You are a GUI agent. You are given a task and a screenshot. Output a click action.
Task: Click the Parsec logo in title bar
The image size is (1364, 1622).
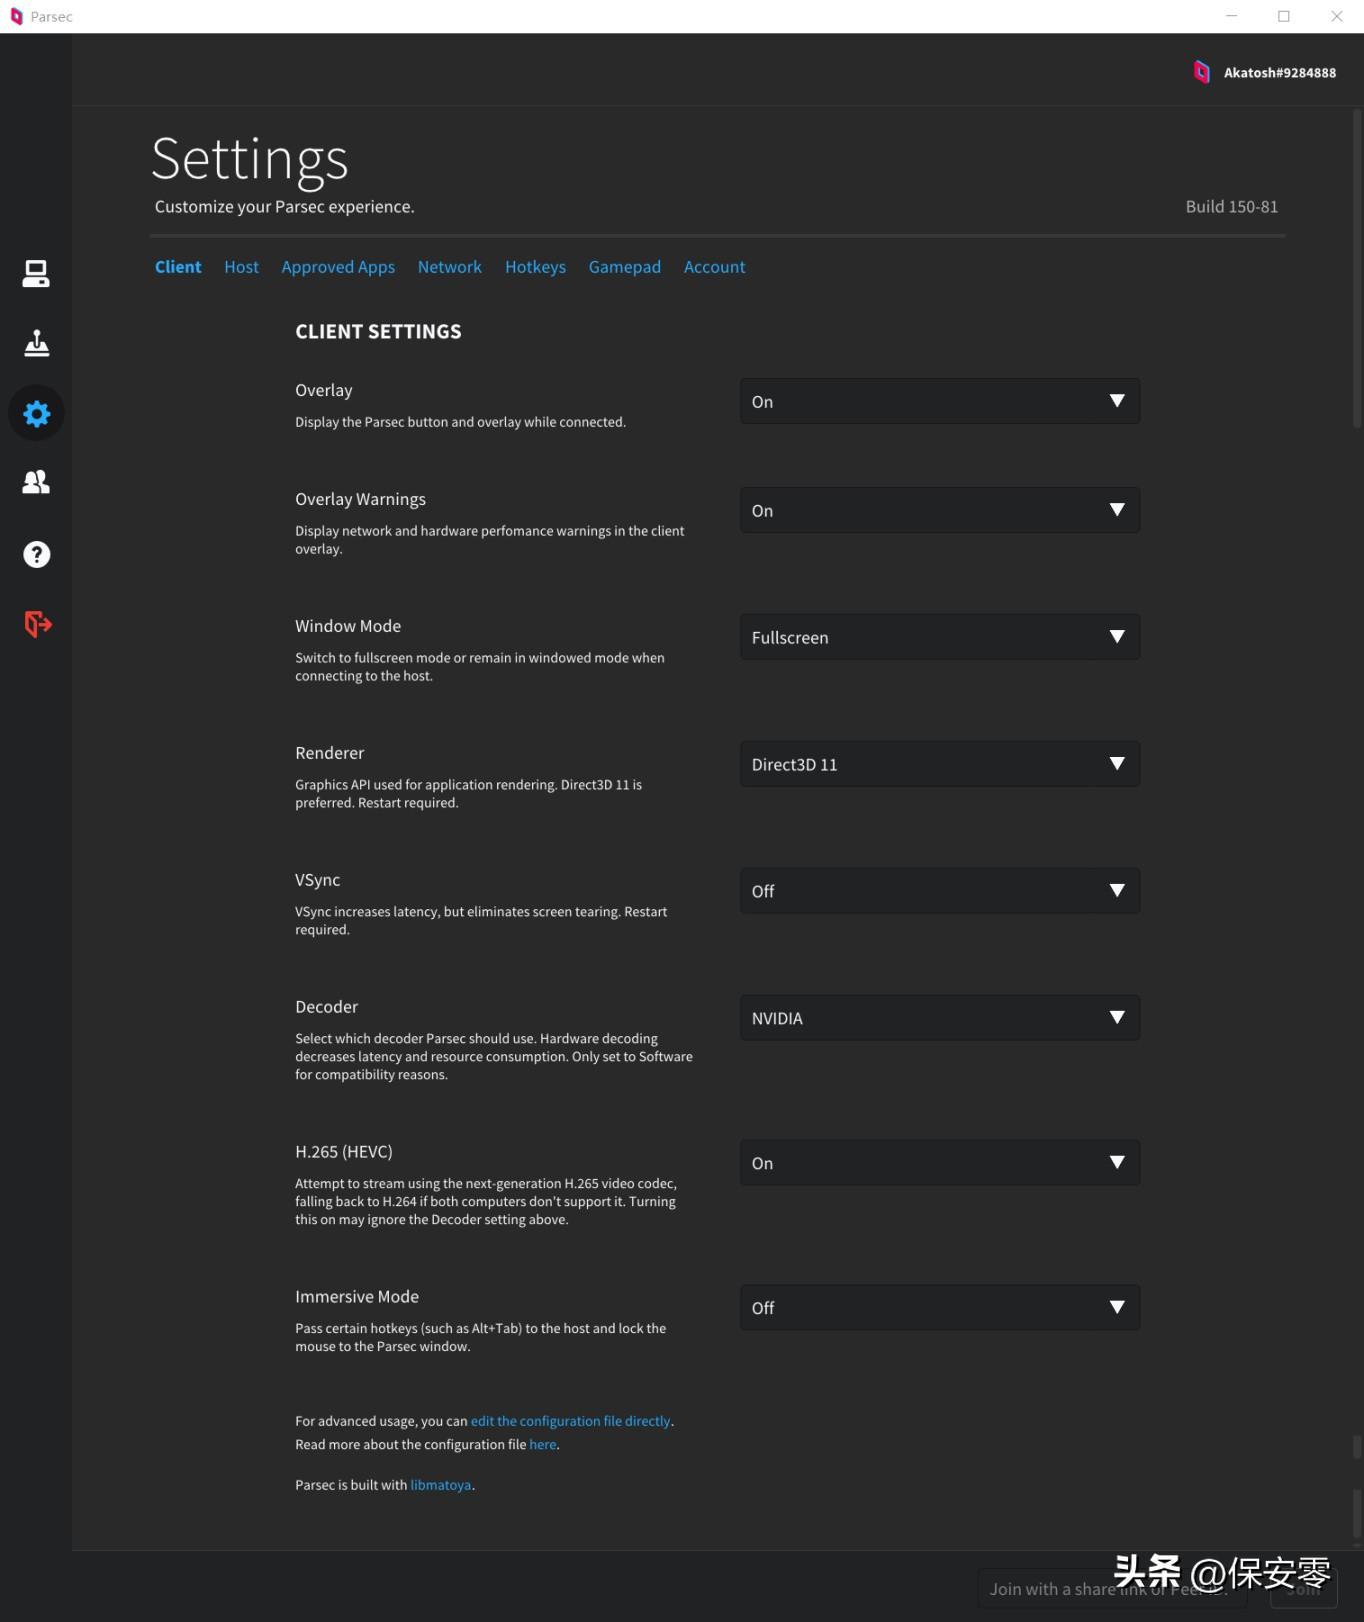[16, 16]
